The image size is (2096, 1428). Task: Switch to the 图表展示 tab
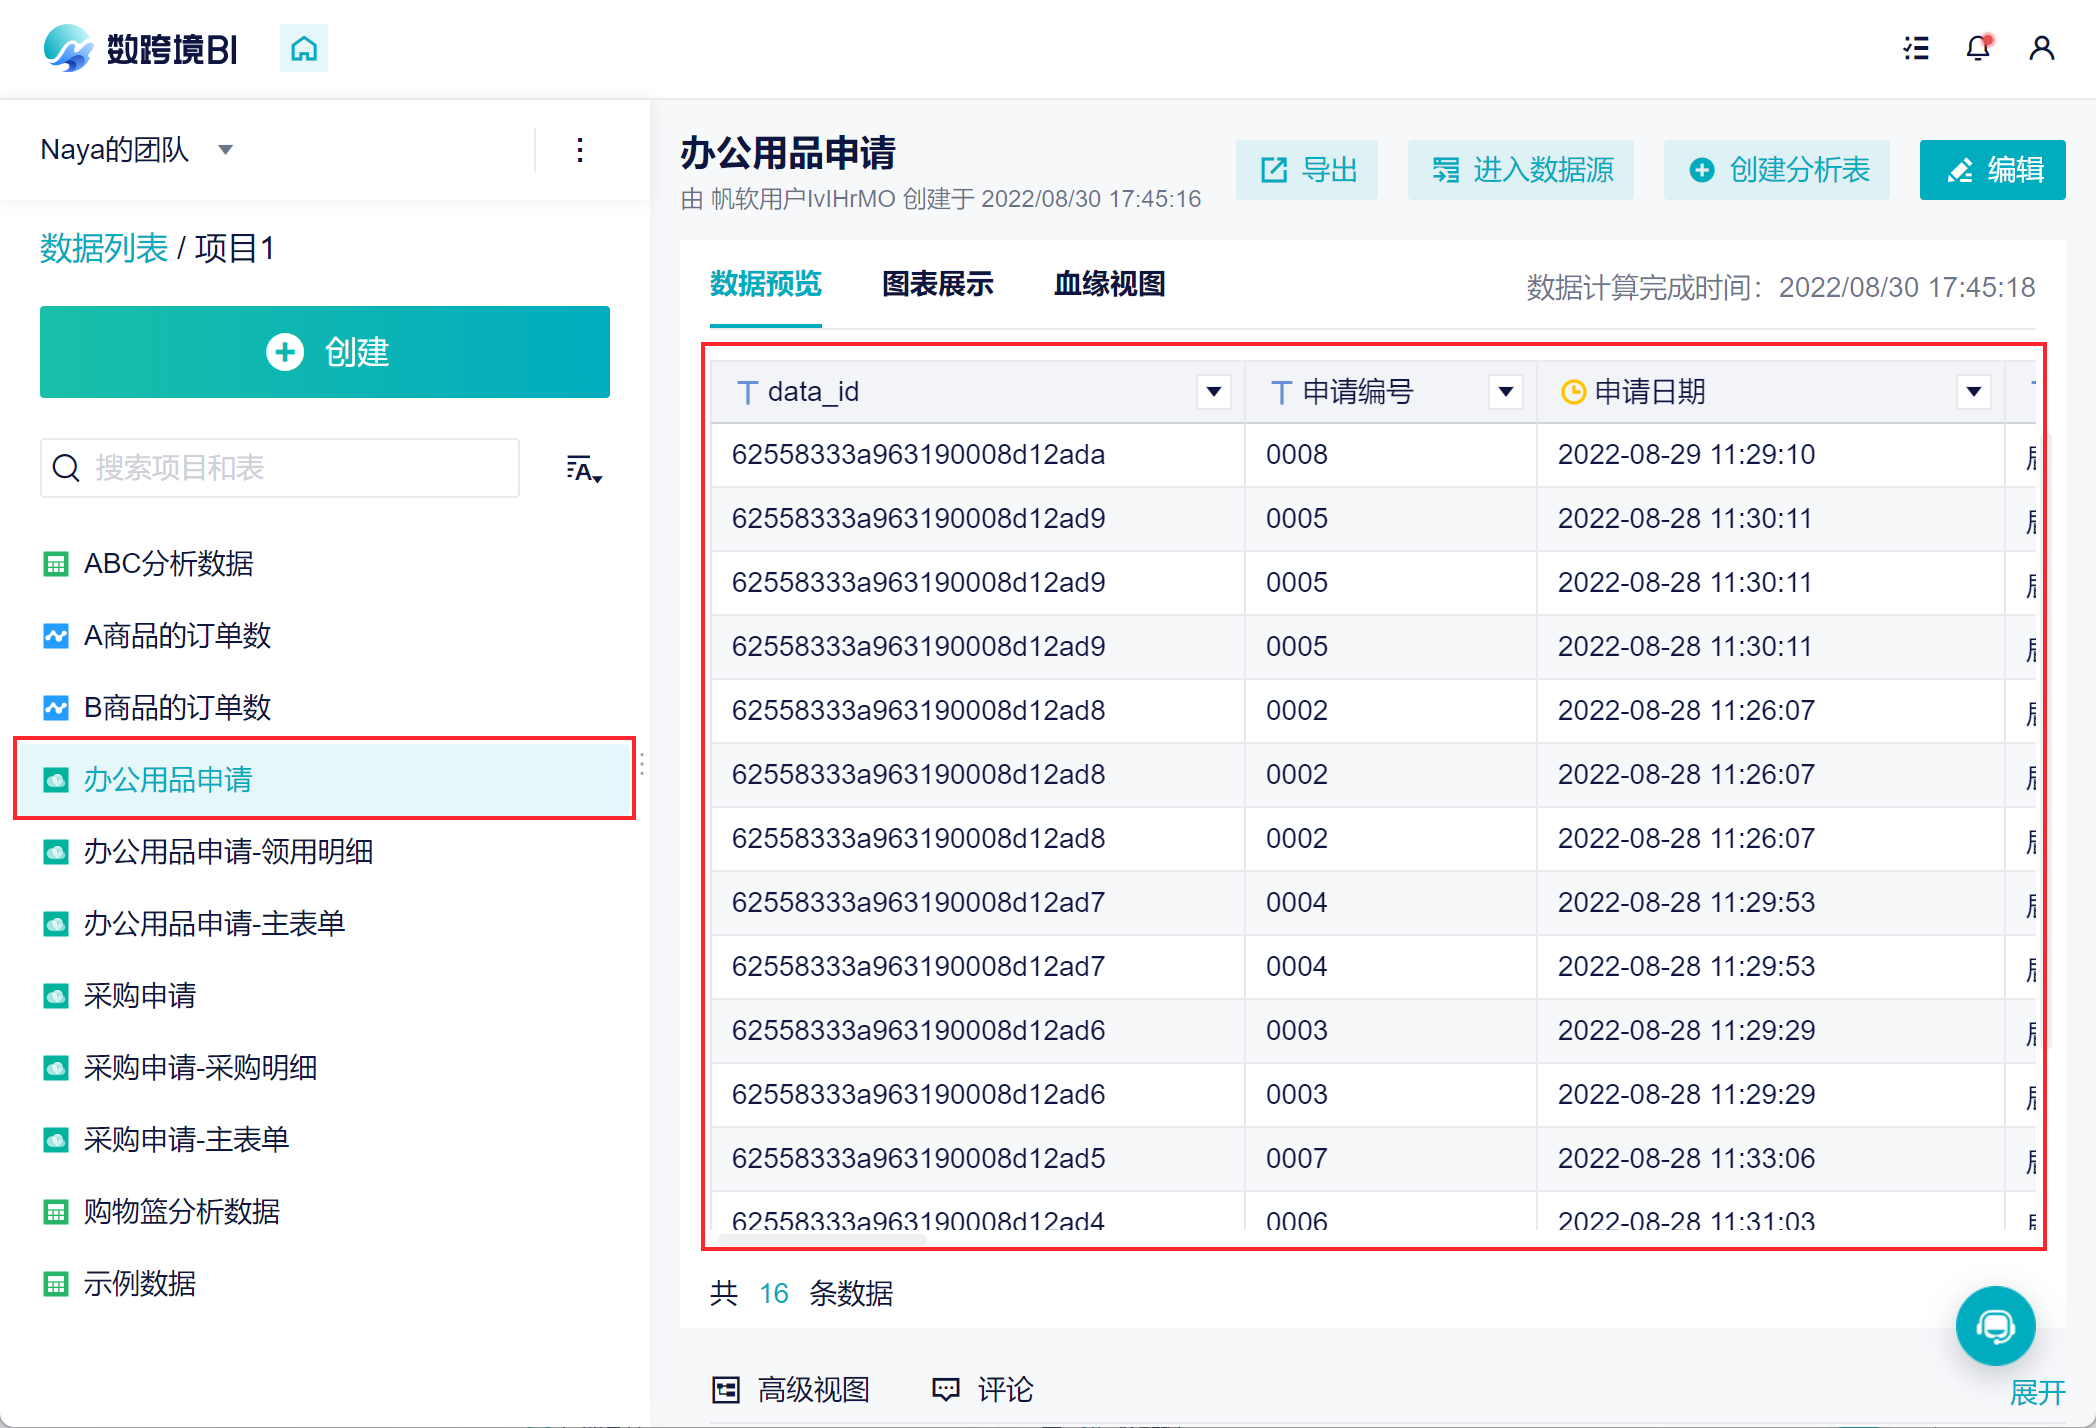click(x=937, y=284)
